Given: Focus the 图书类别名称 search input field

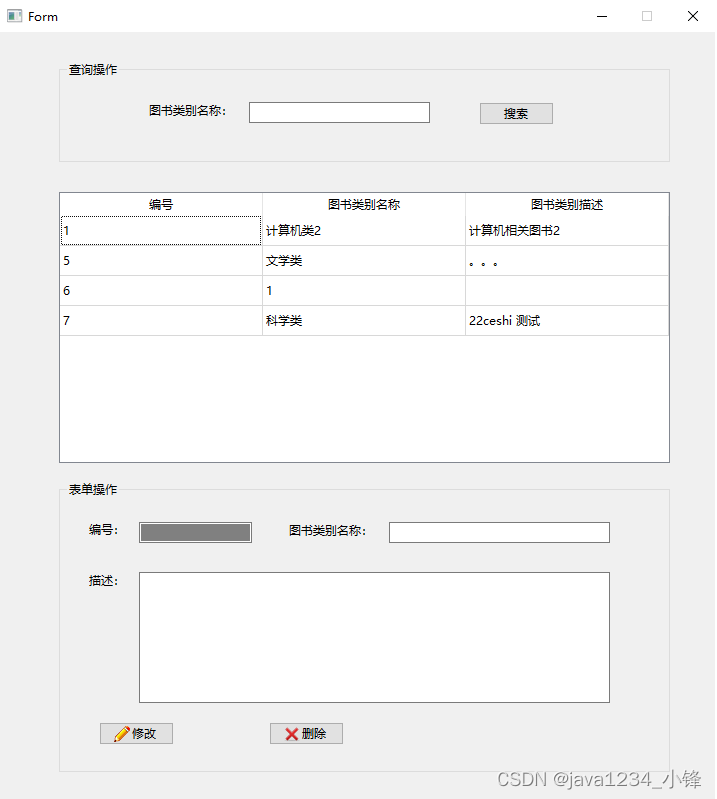Looking at the screenshot, I should [x=340, y=113].
